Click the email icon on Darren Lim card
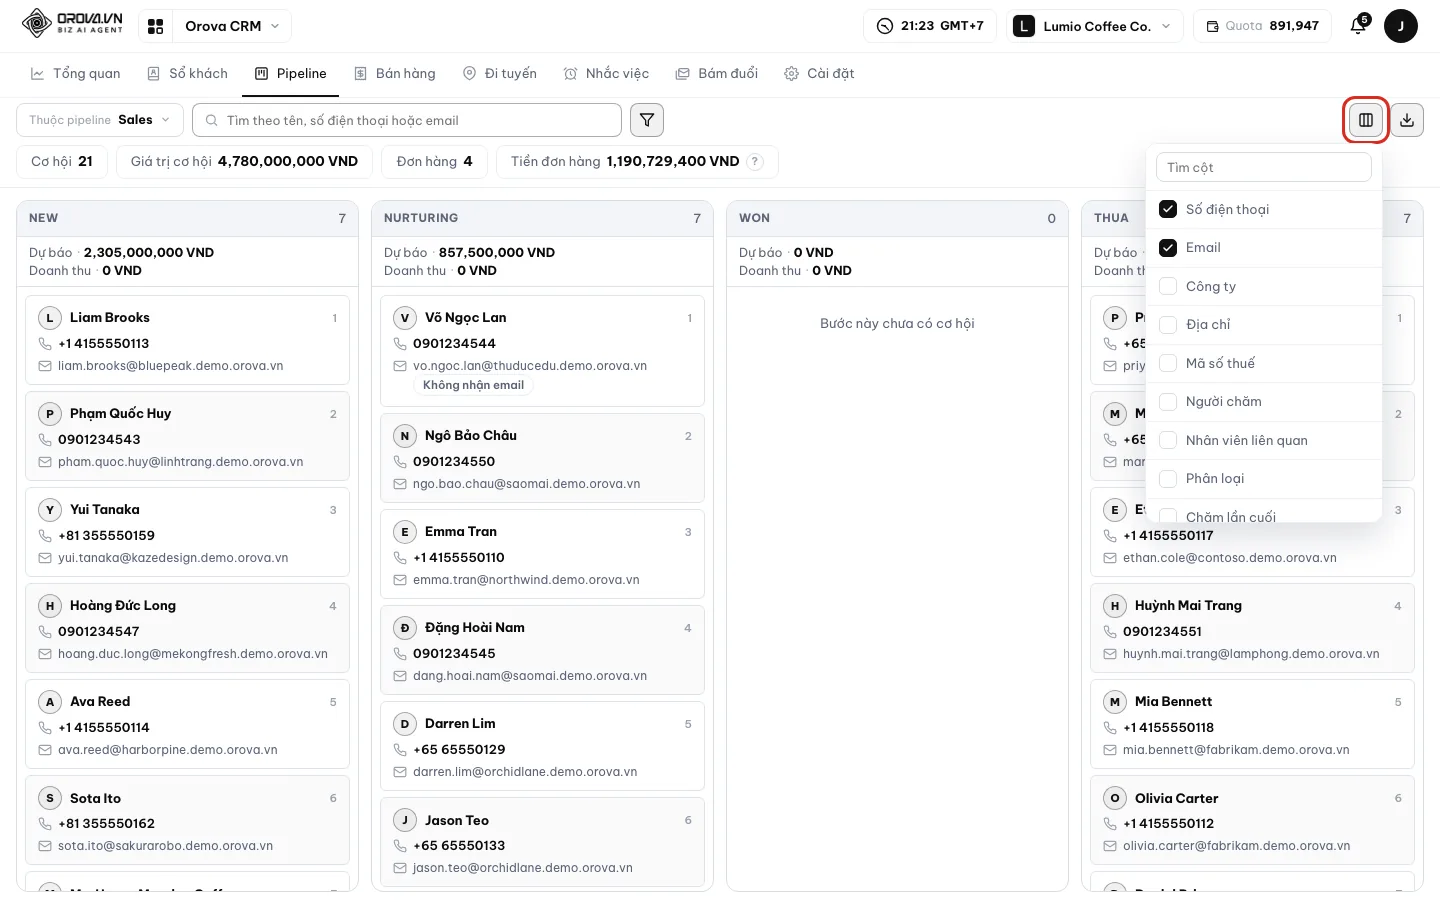 tap(400, 772)
